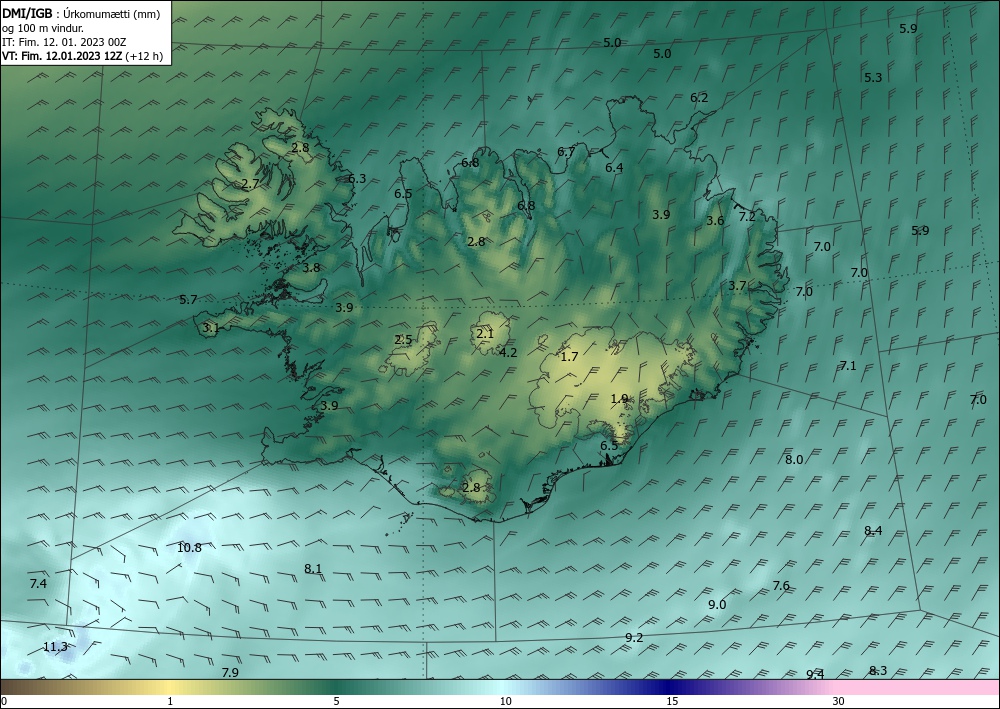Screen dimensions: 1000x709
Task: Select the 'VT: Fim. 12.01.2023 12Z (+12 h)' line
Action: [82, 56]
